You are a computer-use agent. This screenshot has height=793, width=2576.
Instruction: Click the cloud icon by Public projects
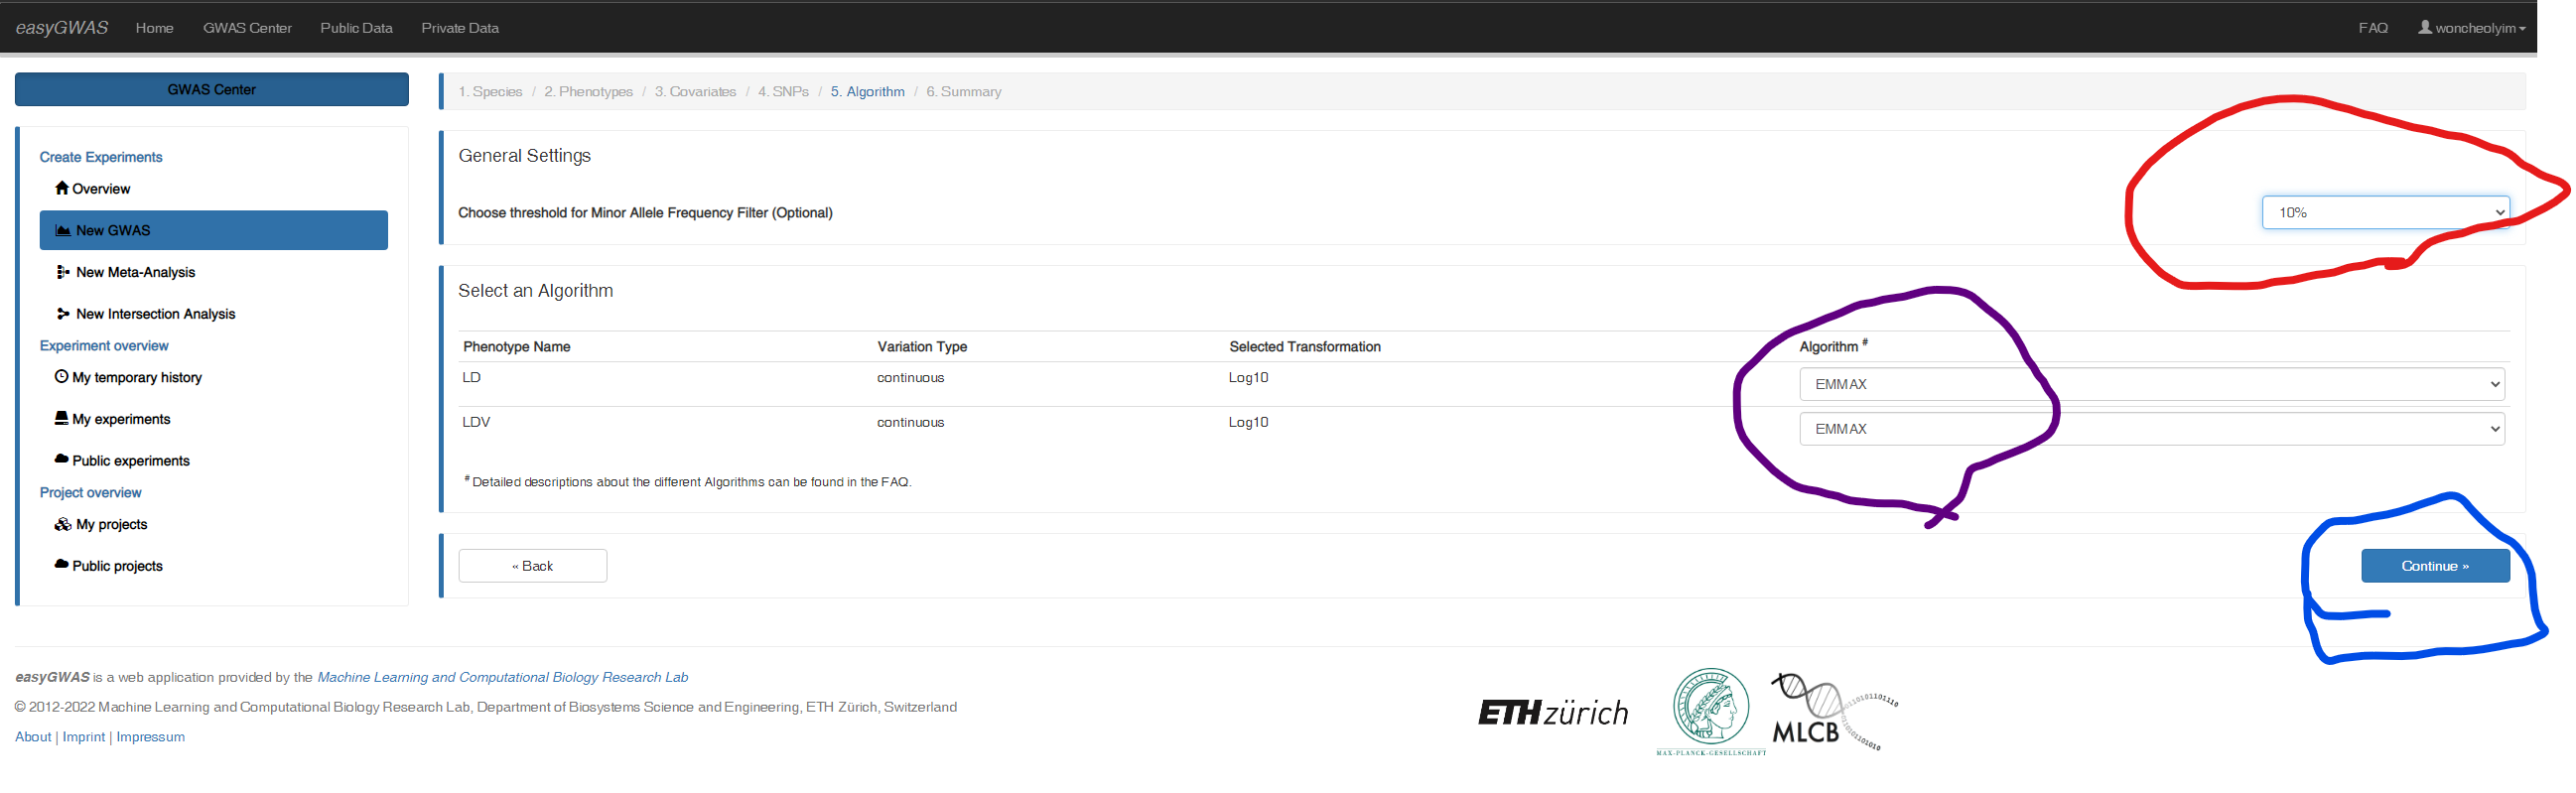click(x=62, y=565)
